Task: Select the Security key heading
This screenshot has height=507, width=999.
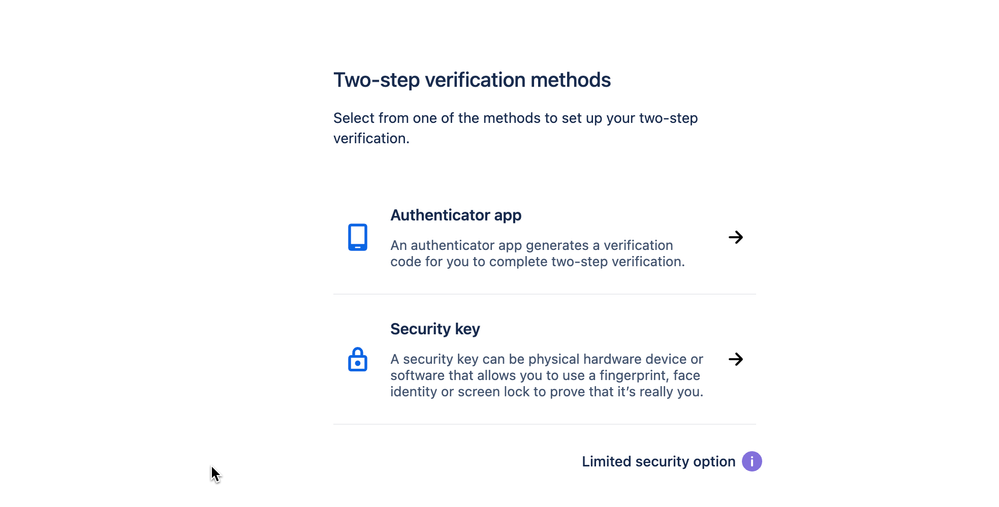Action: (x=435, y=329)
